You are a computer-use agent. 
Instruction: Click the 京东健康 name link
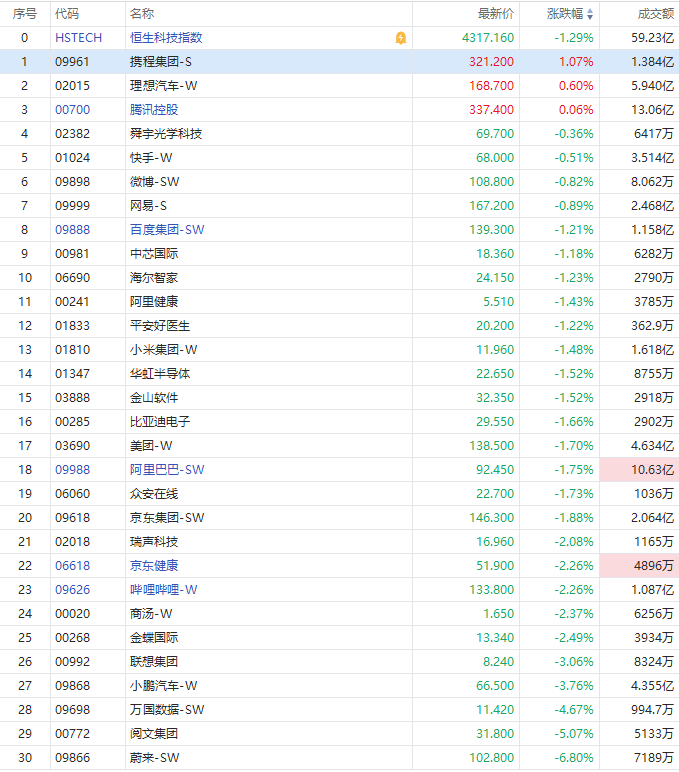154,566
